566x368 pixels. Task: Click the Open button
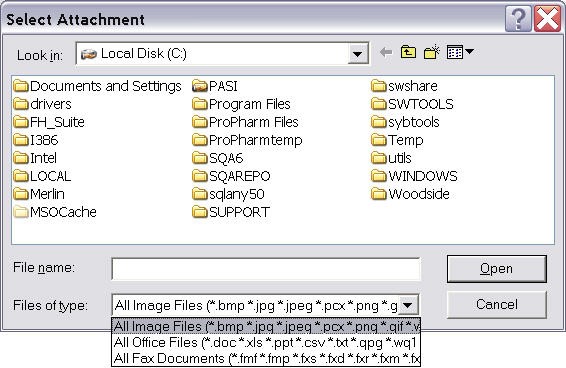click(x=497, y=269)
